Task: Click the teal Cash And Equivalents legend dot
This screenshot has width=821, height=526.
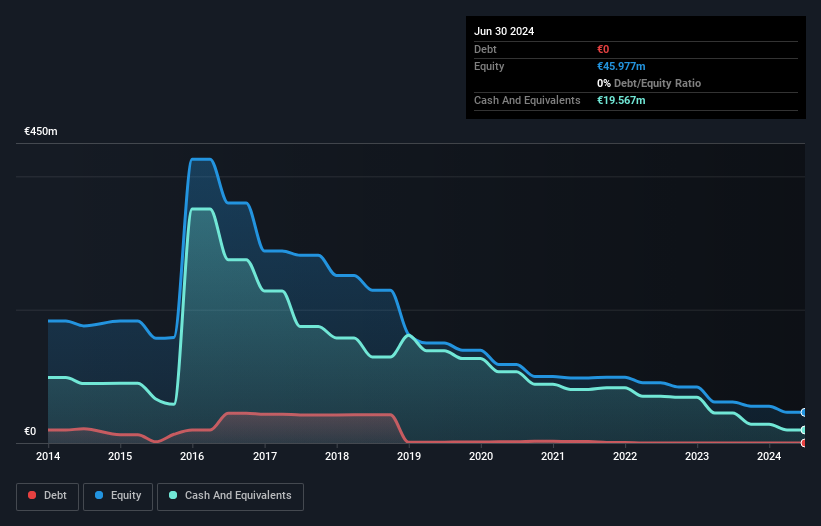Action: point(173,495)
